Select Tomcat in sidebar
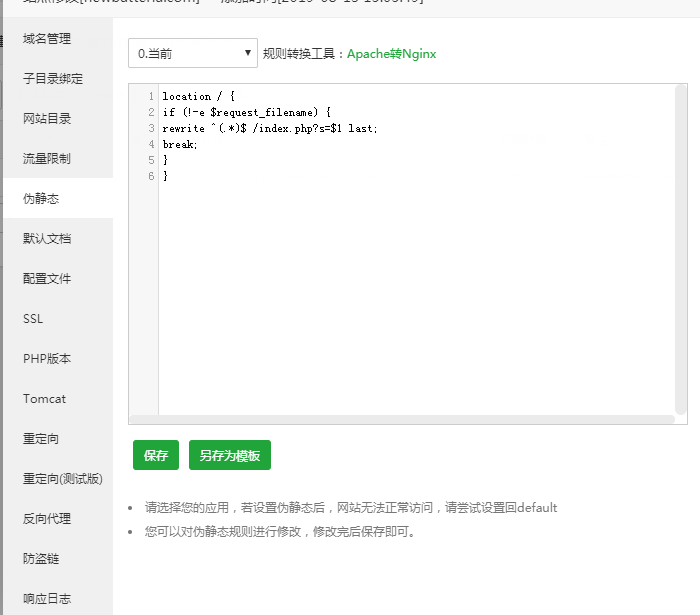 [x=44, y=399]
